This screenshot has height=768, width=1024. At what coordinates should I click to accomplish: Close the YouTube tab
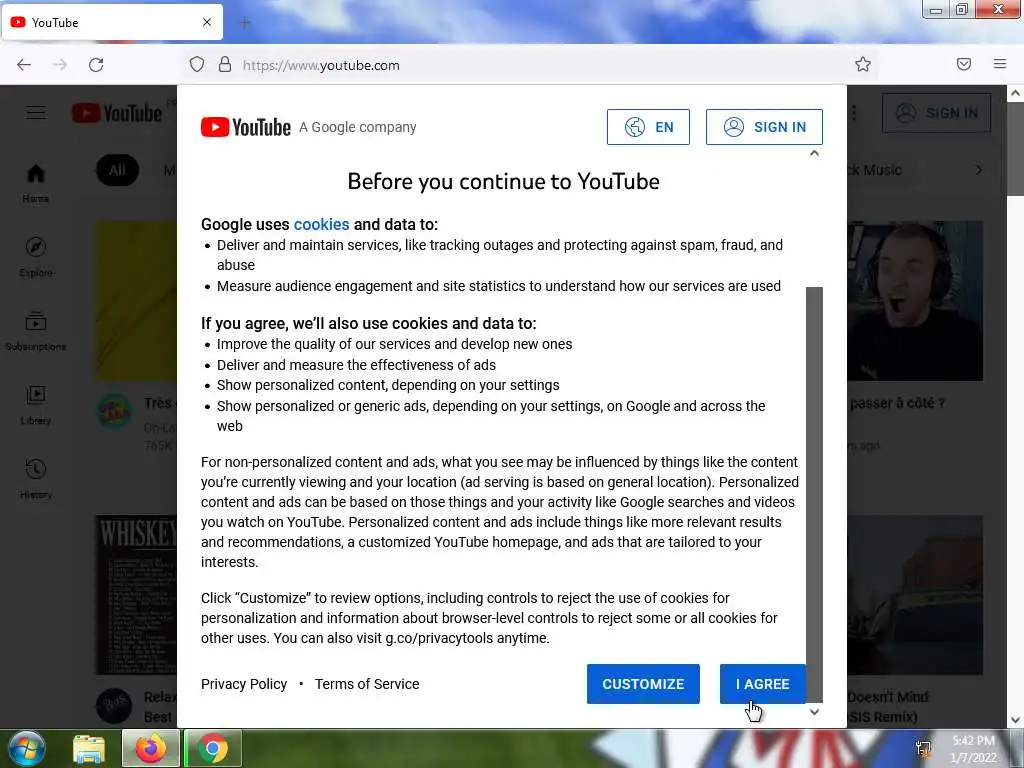[x=207, y=22]
